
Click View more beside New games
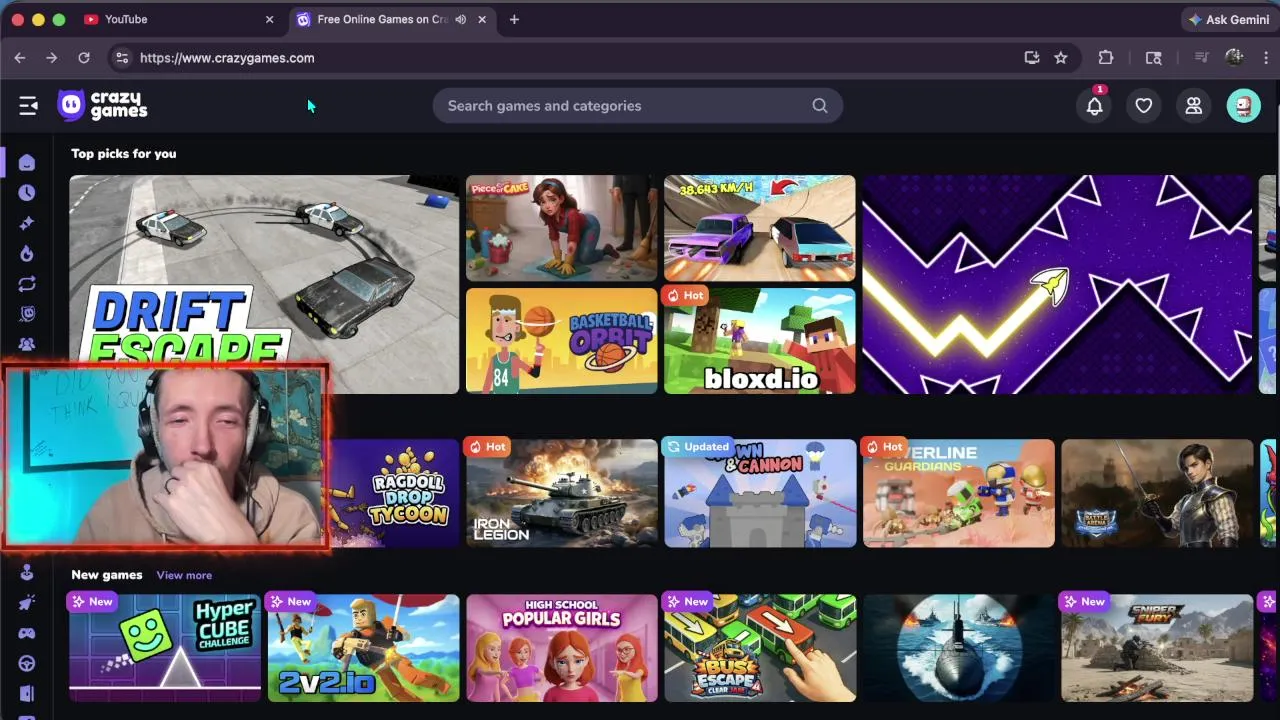click(x=184, y=575)
